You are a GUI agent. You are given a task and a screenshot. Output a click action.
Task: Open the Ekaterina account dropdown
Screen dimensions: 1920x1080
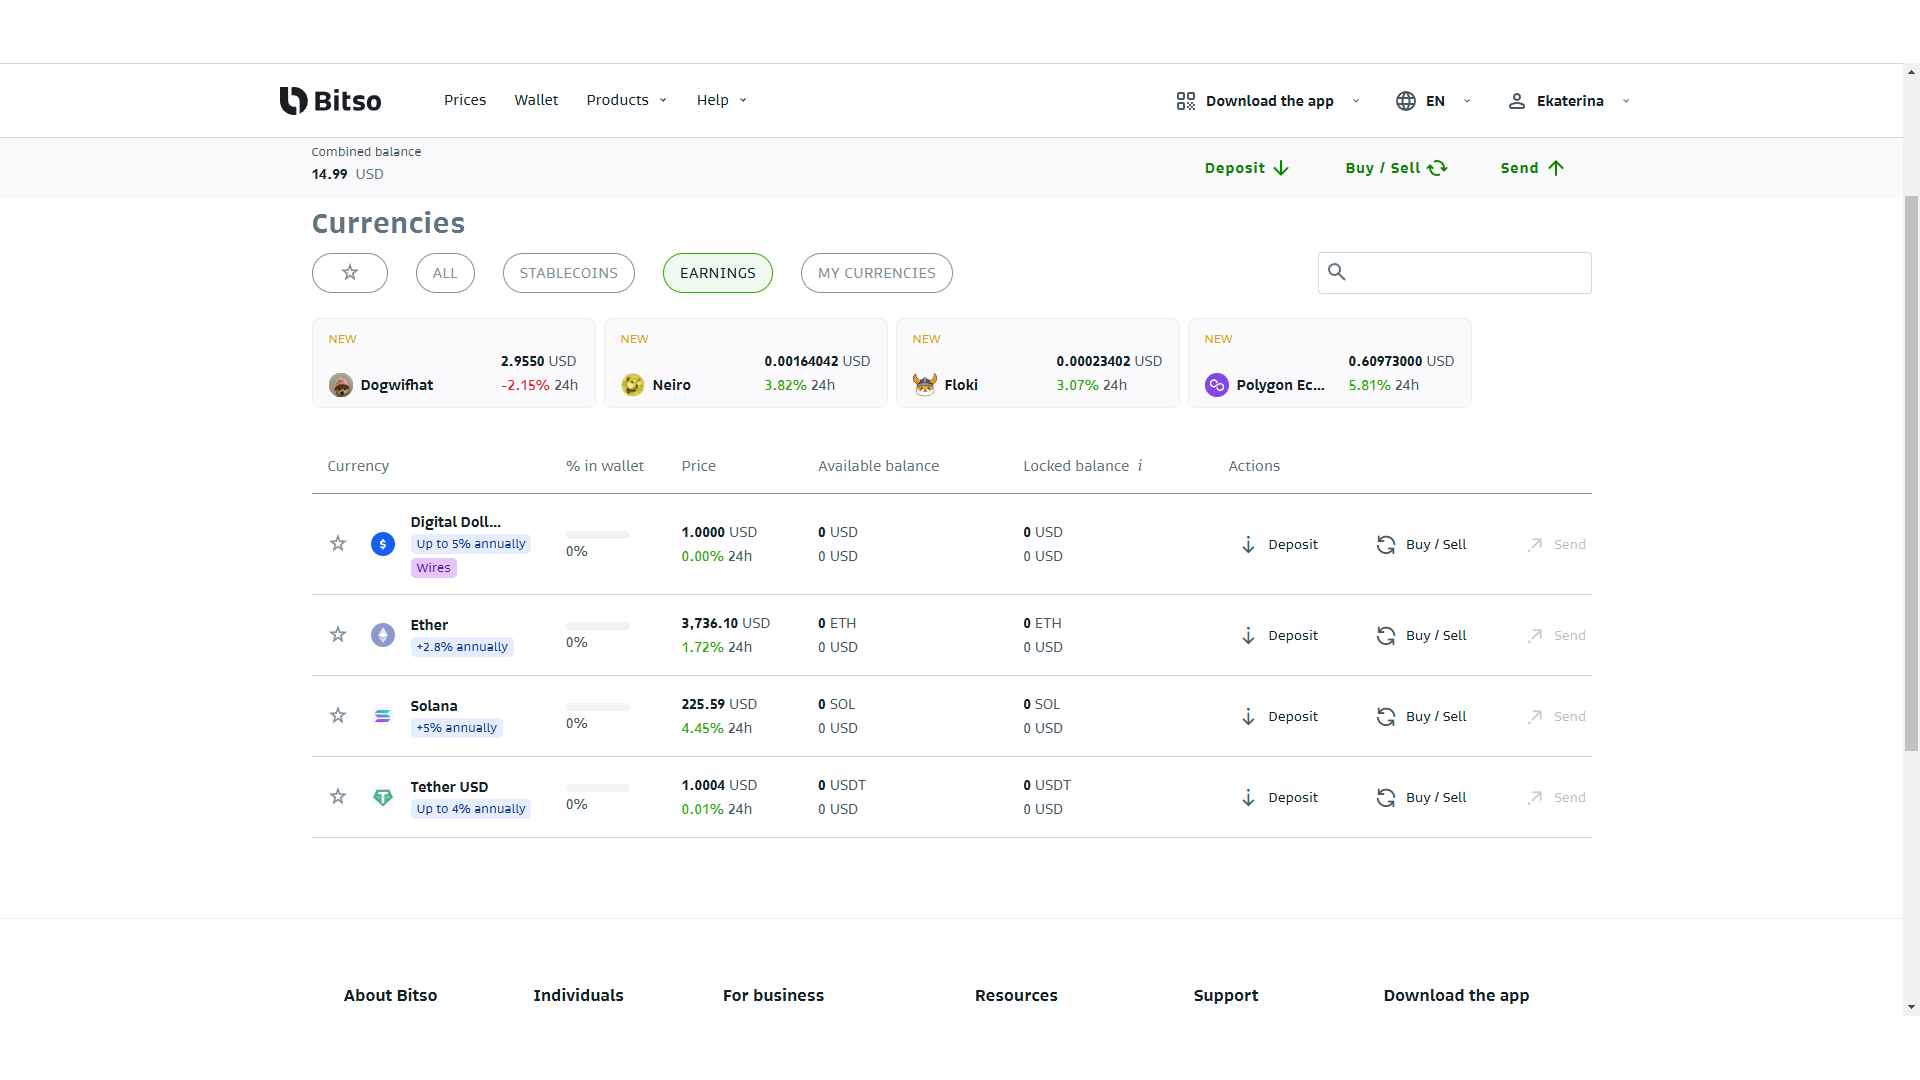(1569, 101)
